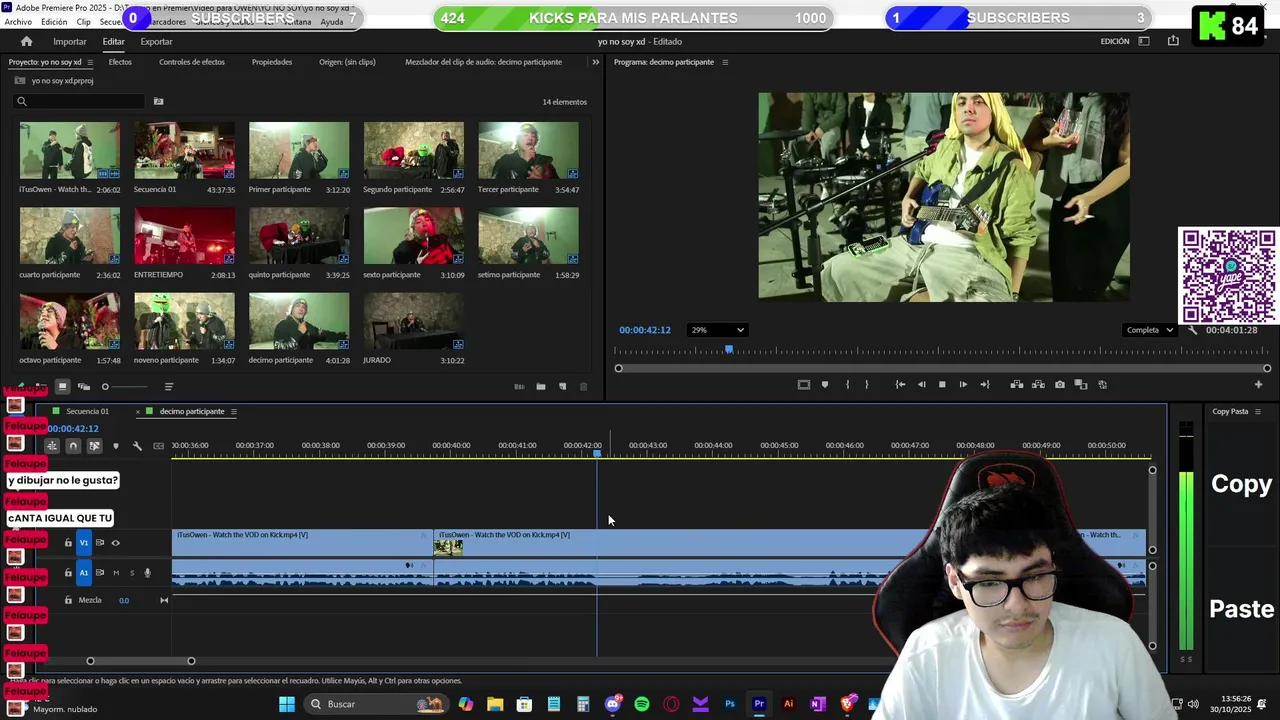The height and width of the screenshot is (720, 1280).
Task: Click the Extract button in Program monitor
Action: (x=1038, y=384)
